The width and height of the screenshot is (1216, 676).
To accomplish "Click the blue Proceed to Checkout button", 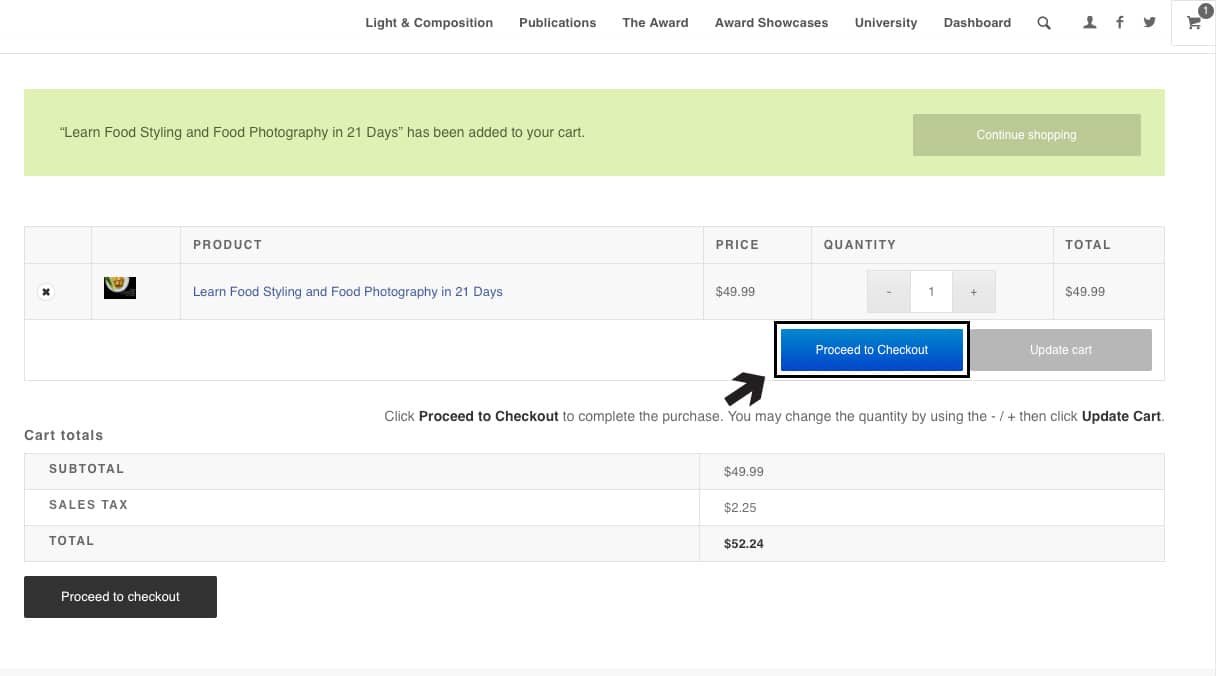I will pyautogui.click(x=871, y=350).
